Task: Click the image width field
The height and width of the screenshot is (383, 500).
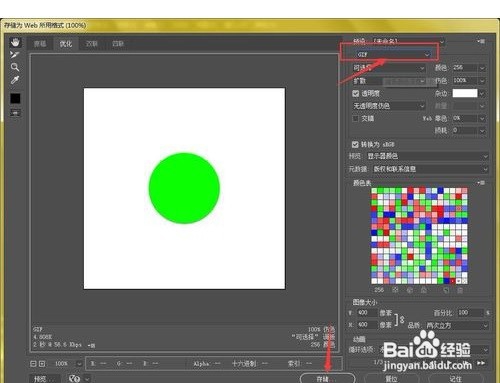Action: coord(367,313)
